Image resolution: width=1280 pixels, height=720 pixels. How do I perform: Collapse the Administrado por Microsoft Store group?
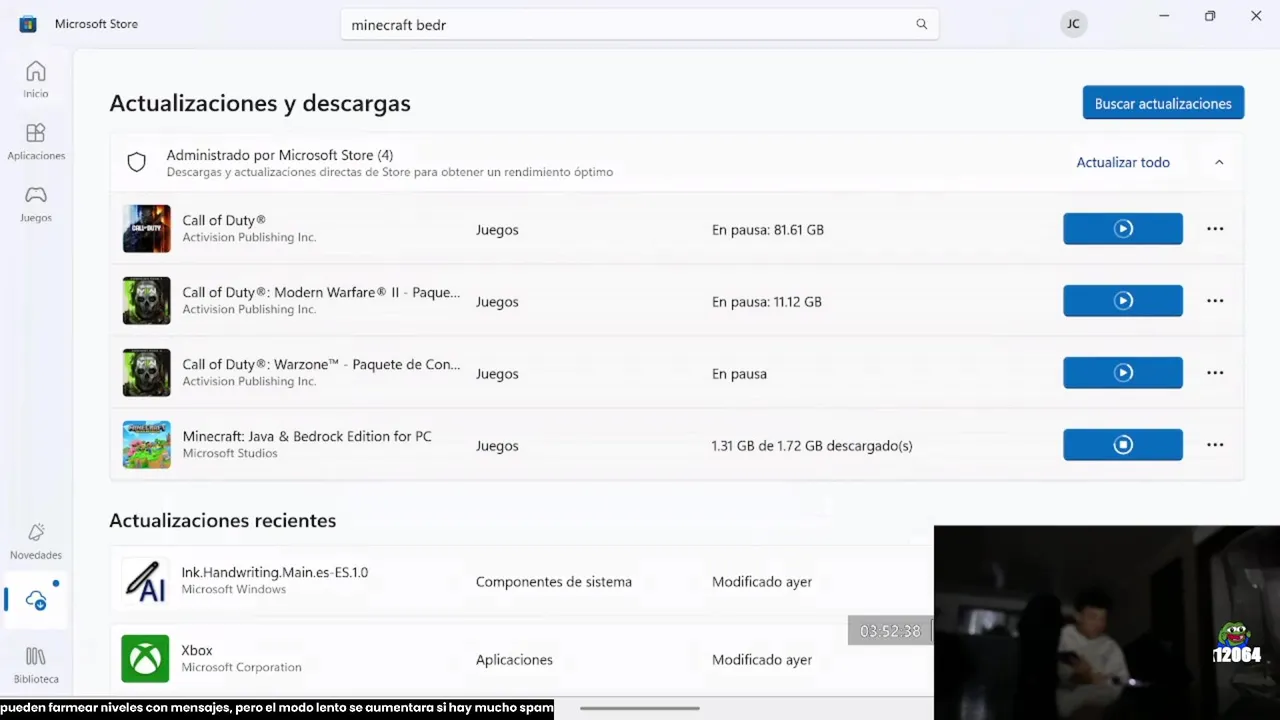click(x=1219, y=162)
